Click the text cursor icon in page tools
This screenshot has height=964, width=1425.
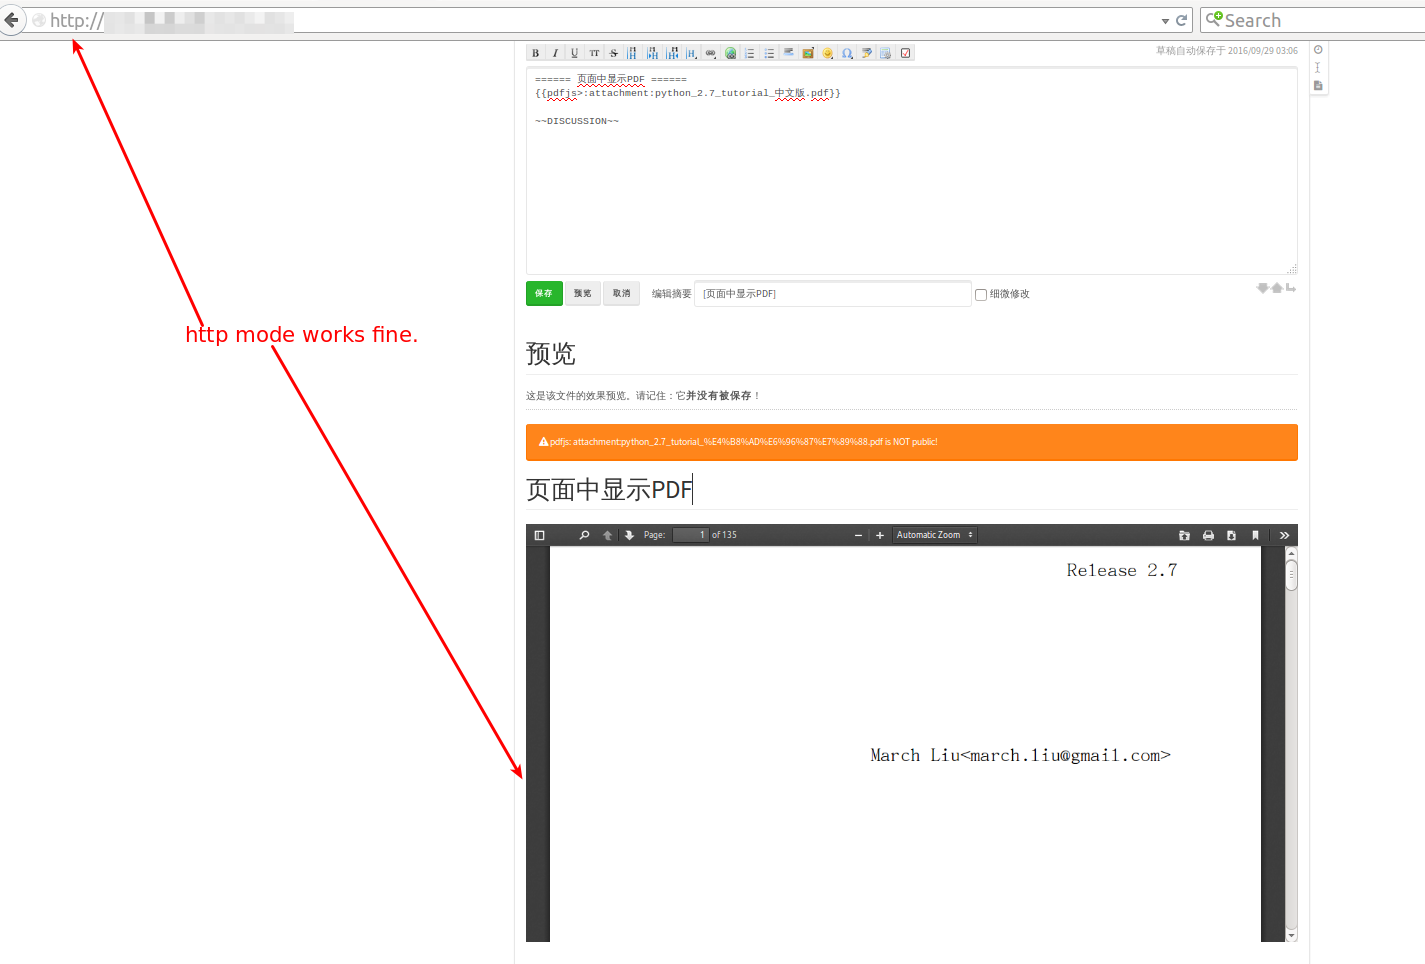point(1318,68)
